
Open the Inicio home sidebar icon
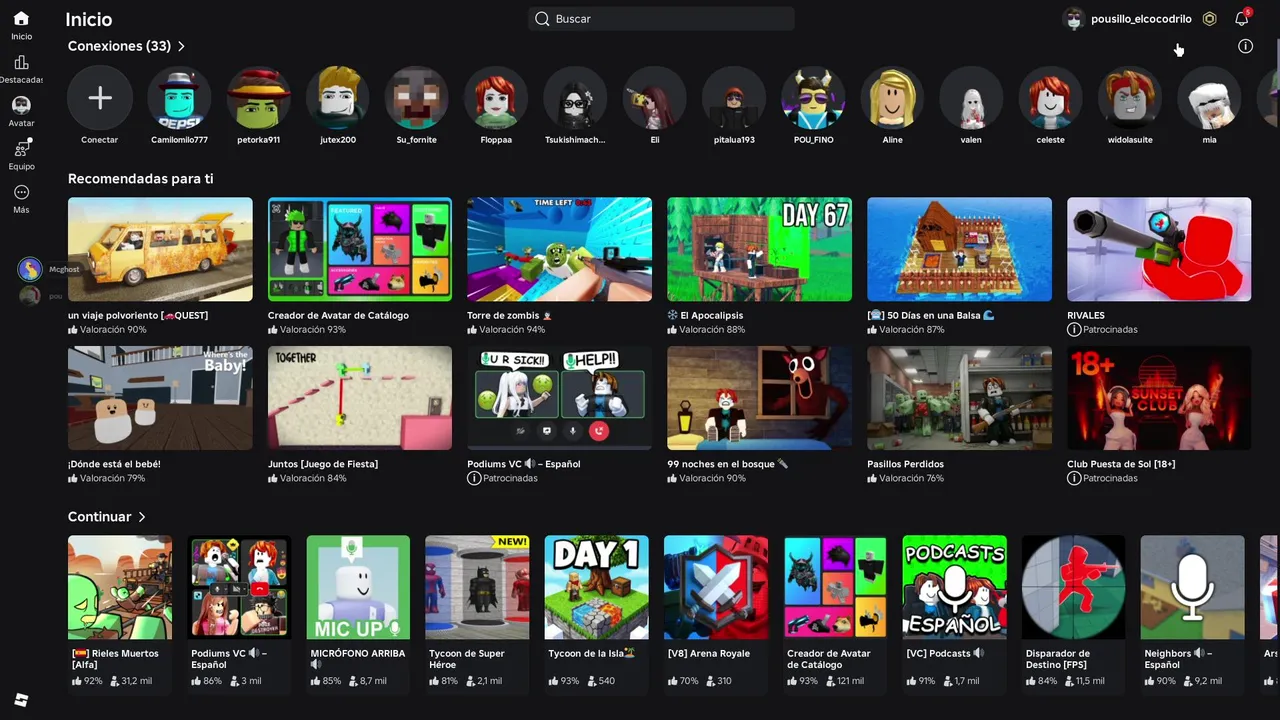pos(21,19)
